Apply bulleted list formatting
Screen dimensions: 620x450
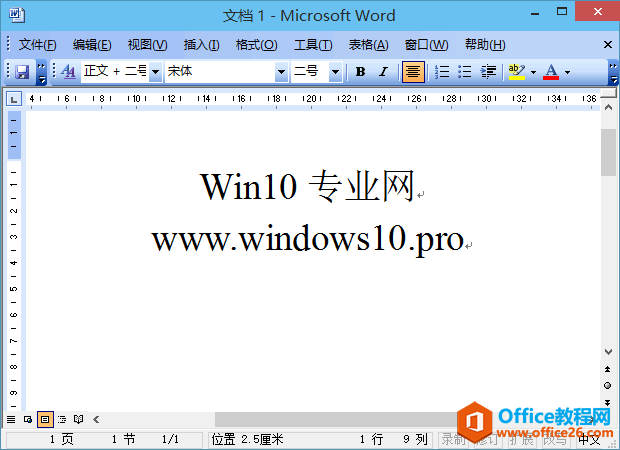tap(465, 72)
